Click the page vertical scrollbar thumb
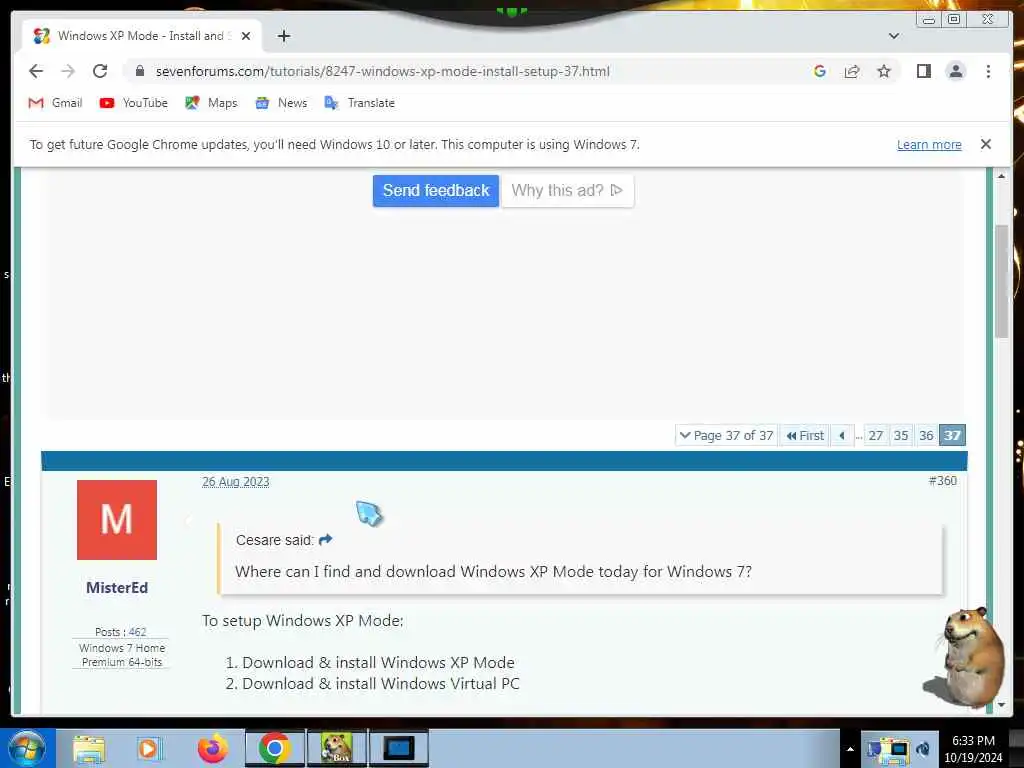 (x=1001, y=281)
